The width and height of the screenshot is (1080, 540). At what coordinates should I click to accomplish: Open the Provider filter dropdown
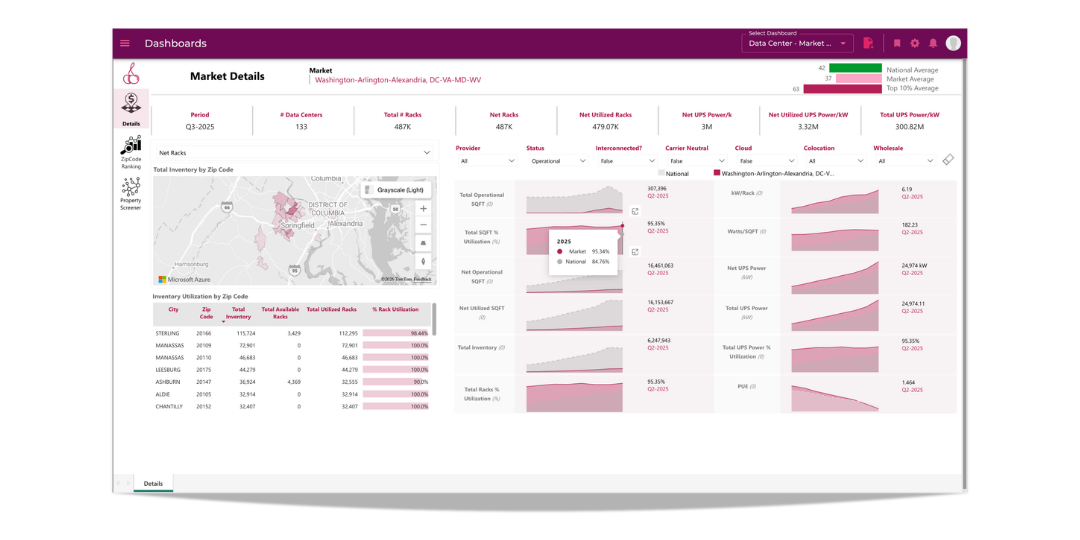pyautogui.click(x=487, y=161)
